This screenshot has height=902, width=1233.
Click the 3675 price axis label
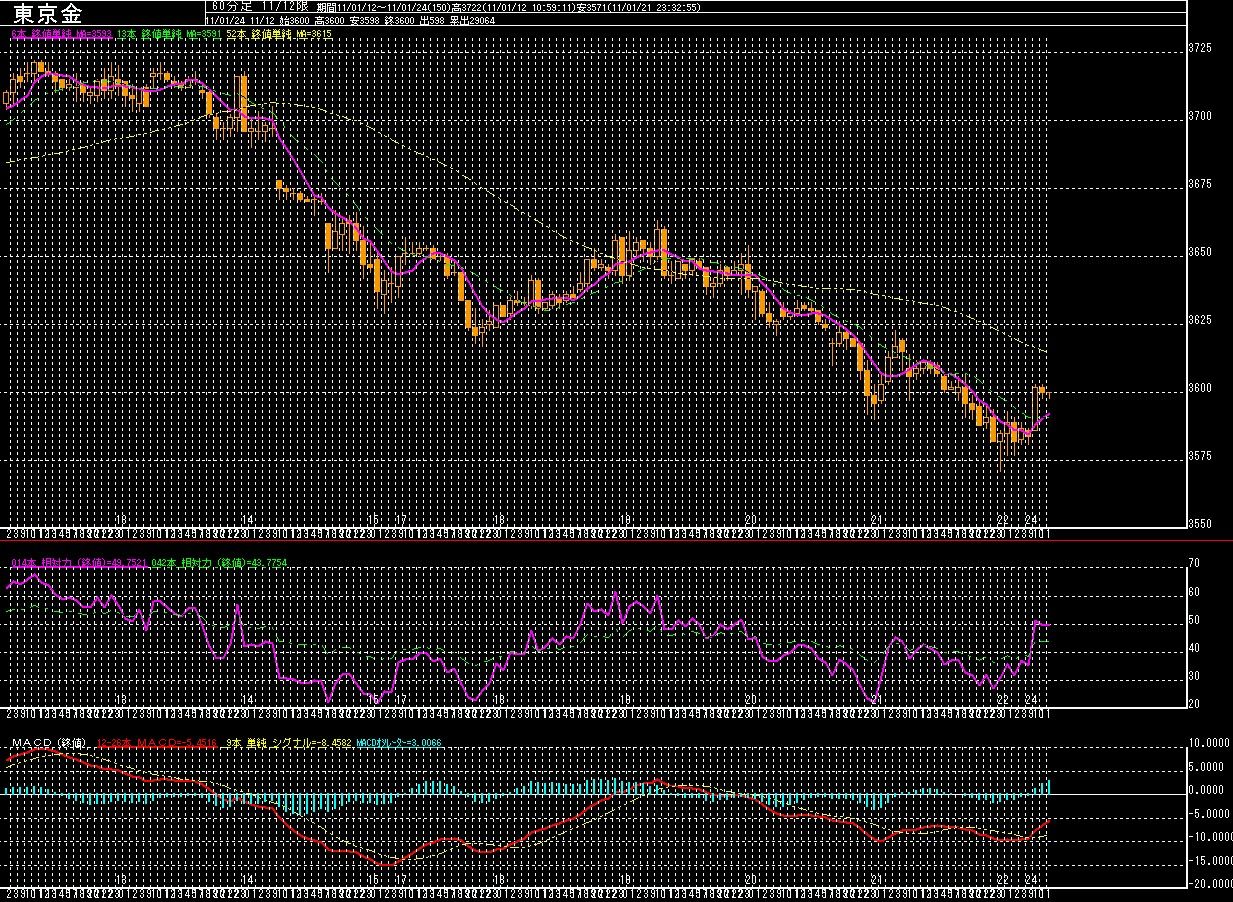click(x=1198, y=184)
